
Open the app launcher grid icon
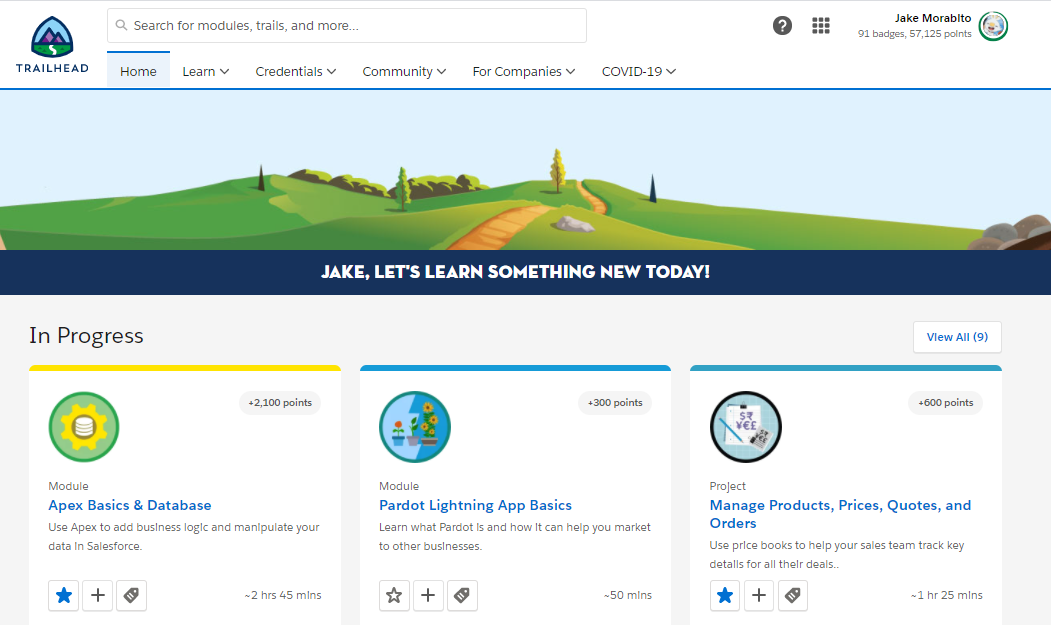tap(821, 25)
